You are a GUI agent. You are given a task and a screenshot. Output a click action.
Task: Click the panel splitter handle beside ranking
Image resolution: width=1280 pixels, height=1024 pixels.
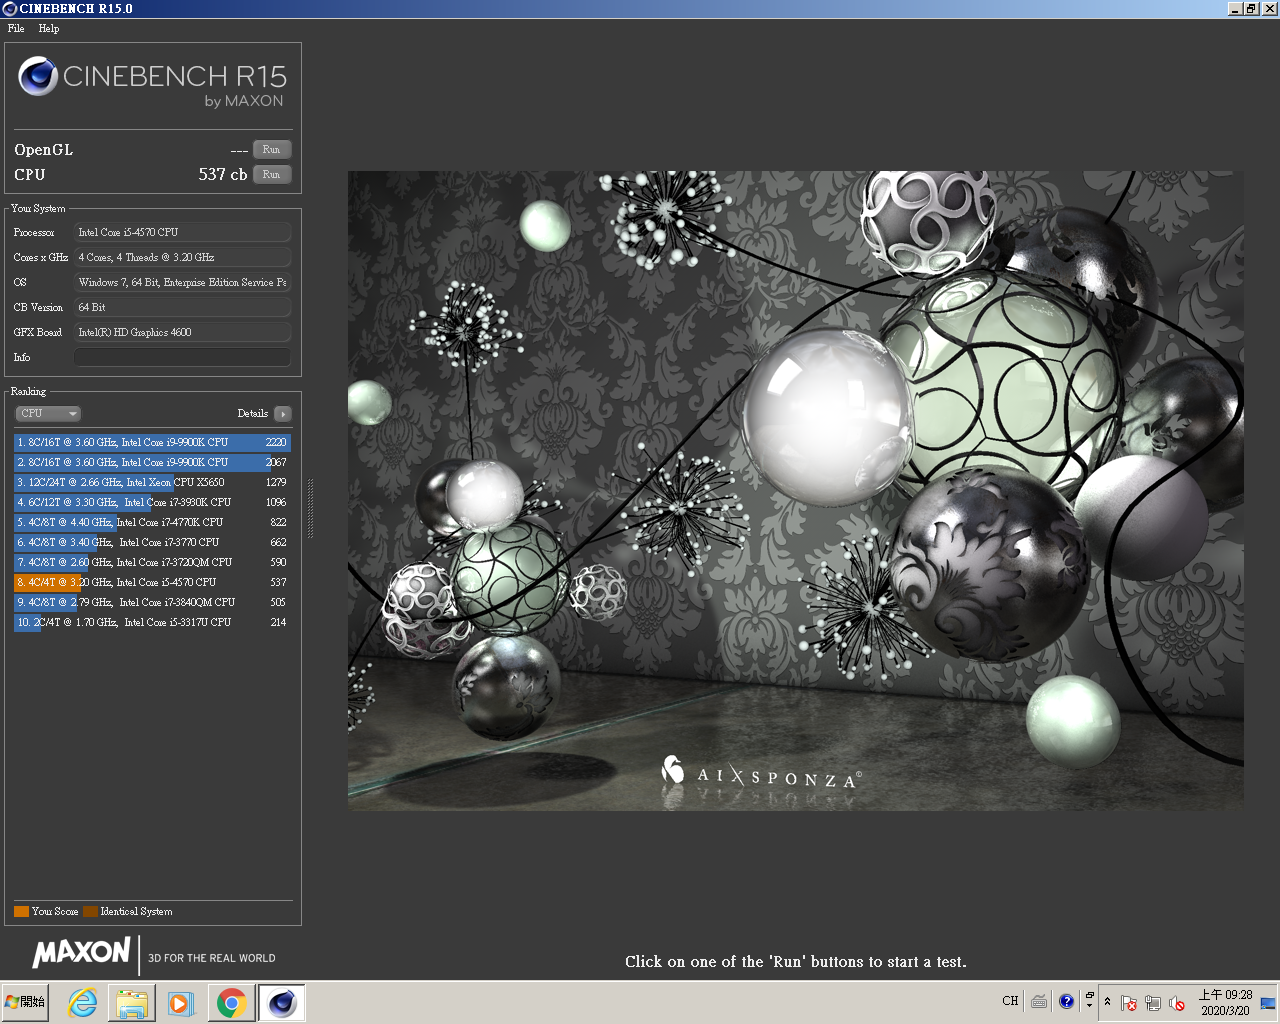pos(310,509)
